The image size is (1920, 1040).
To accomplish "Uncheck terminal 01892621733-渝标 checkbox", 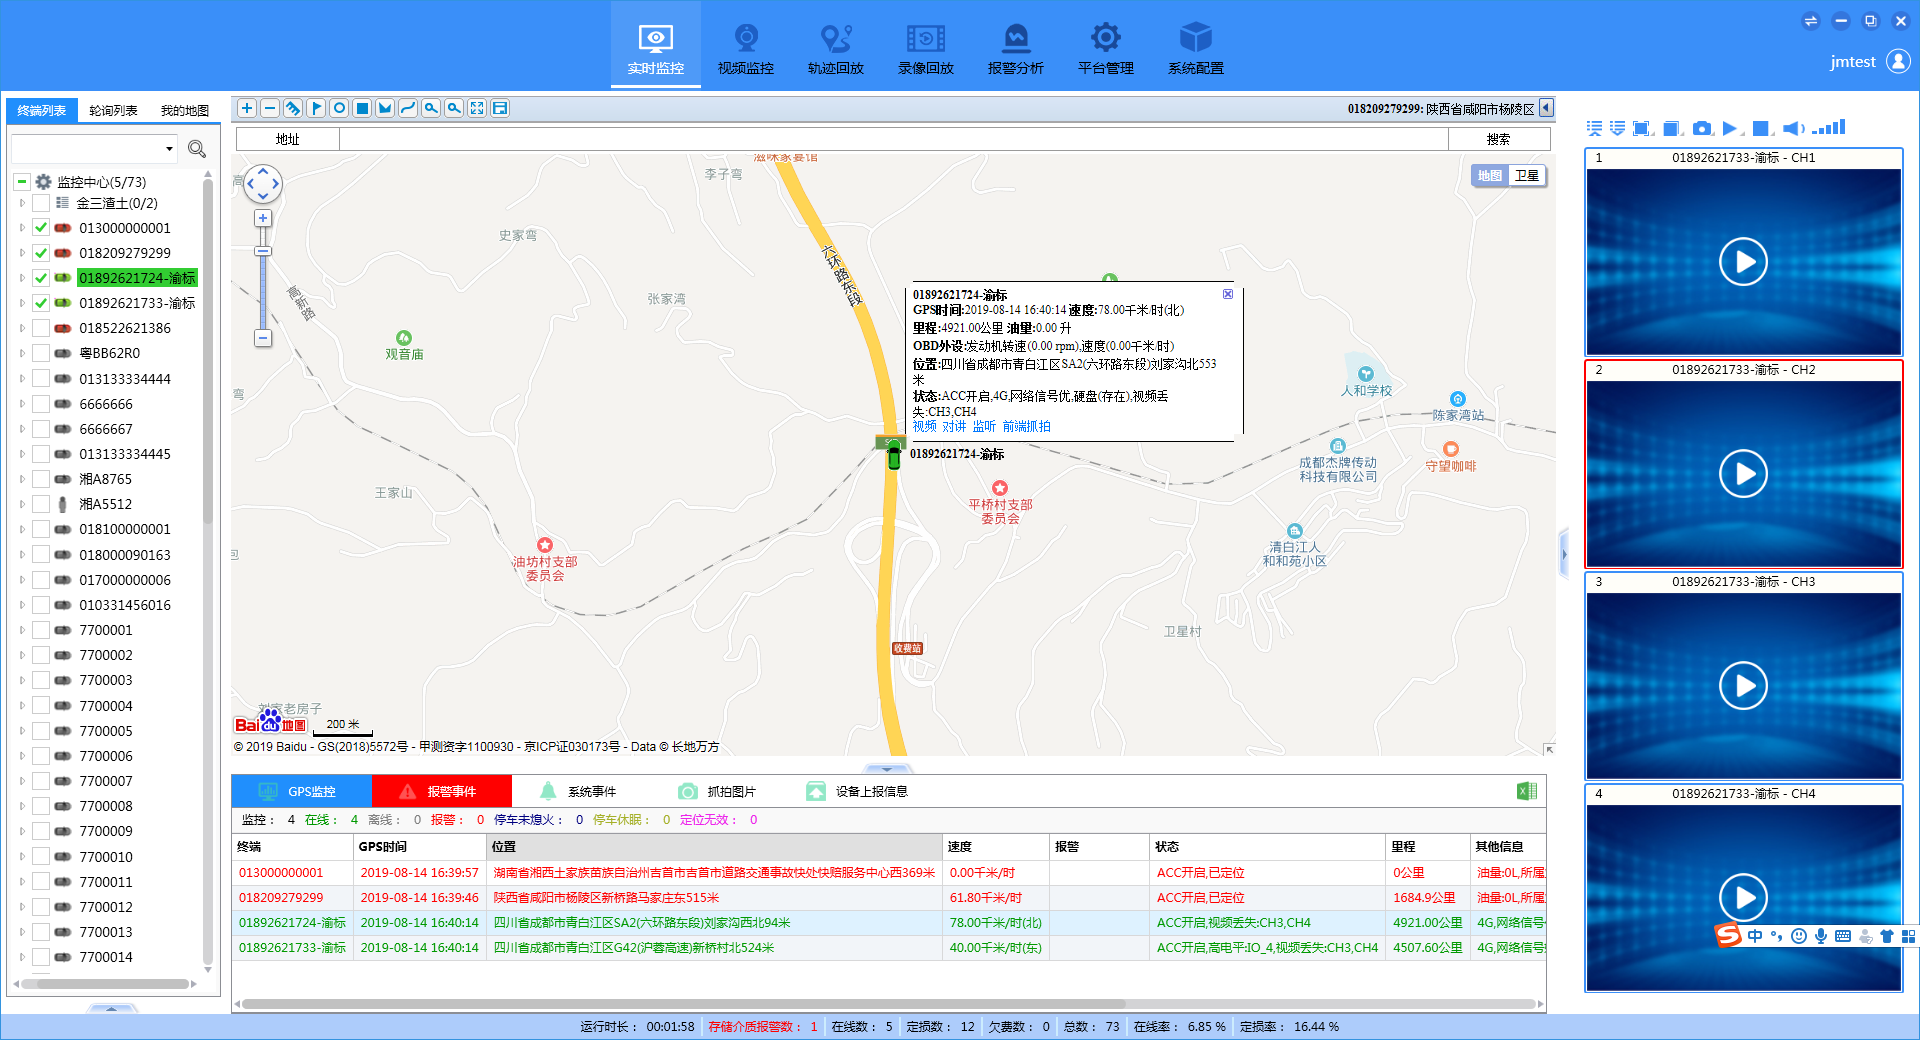I will click(41, 303).
